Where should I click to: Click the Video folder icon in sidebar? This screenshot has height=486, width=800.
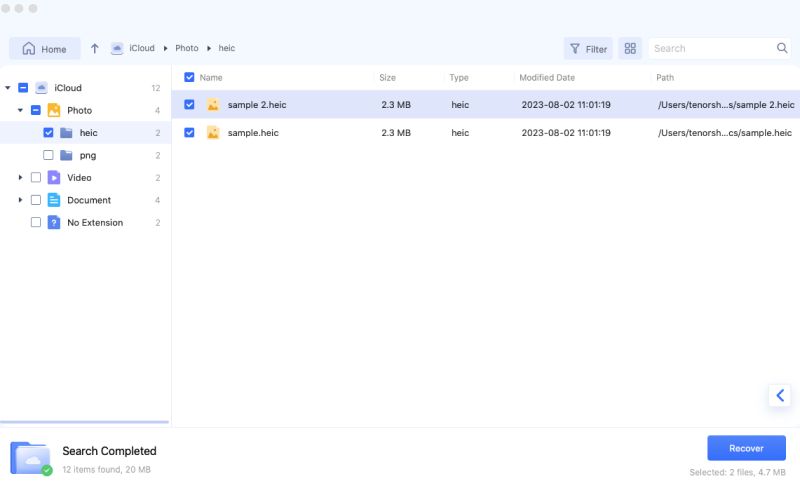[x=54, y=178]
